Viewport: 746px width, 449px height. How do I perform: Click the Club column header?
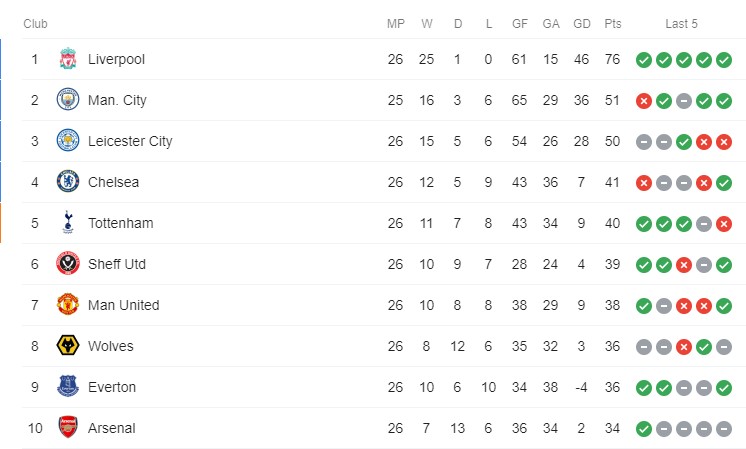[35, 24]
